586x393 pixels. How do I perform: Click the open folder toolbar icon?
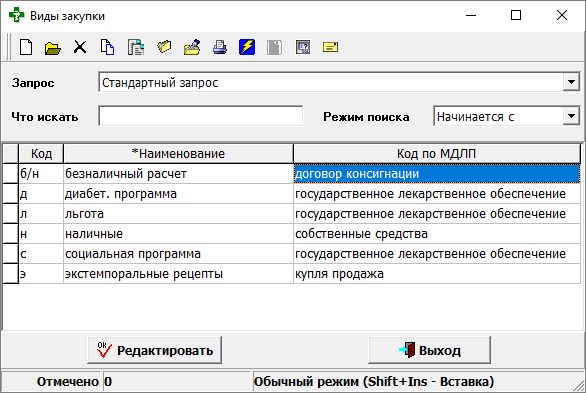(53, 48)
